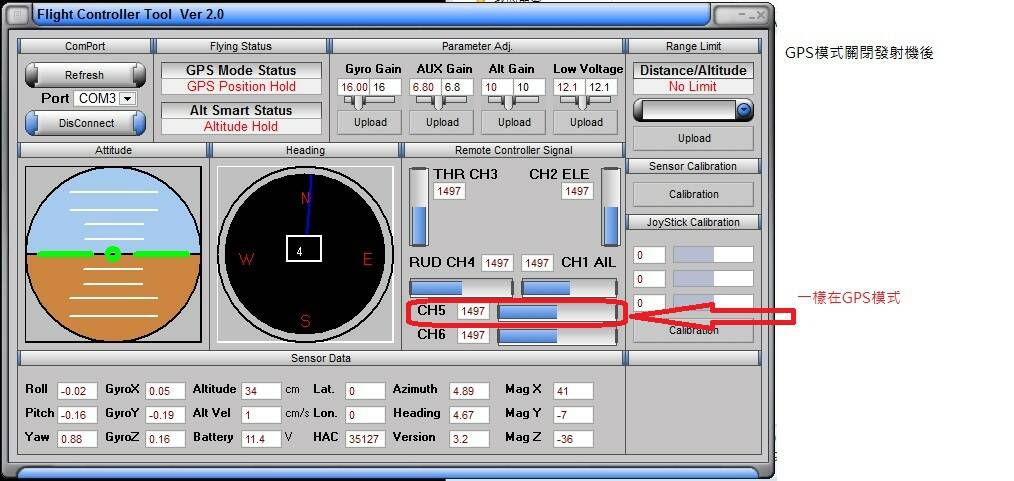Click the first JoyStick calibration value field
Image resolution: width=1014 pixels, height=481 pixels.
pos(649,255)
